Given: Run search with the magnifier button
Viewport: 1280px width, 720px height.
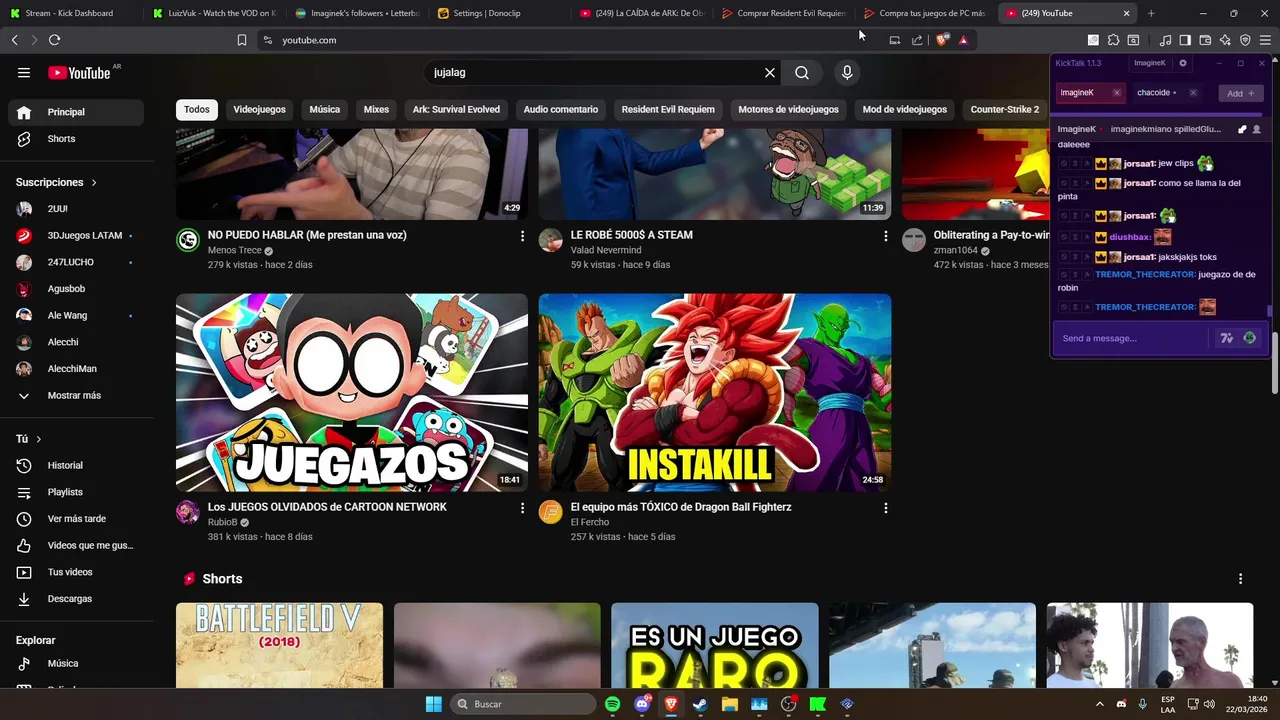Looking at the screenshot, I should [x=802, y=72].
